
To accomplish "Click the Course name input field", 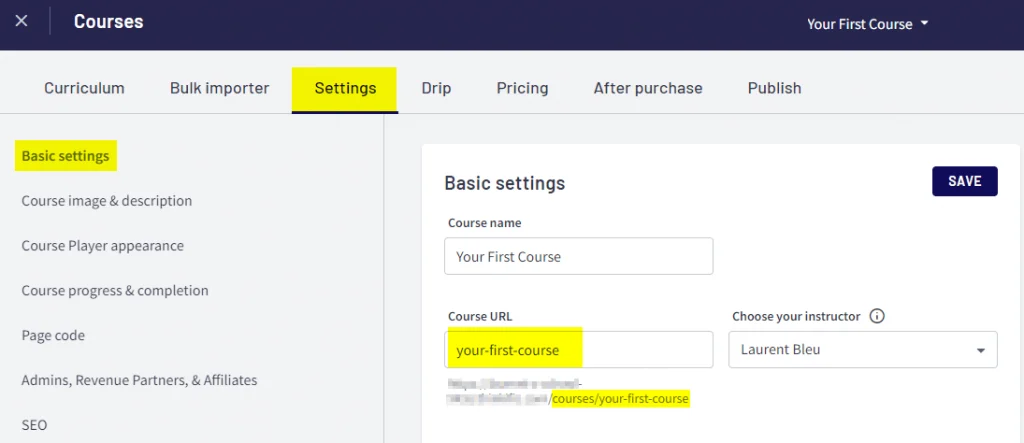I will click(x=579, y=256).
